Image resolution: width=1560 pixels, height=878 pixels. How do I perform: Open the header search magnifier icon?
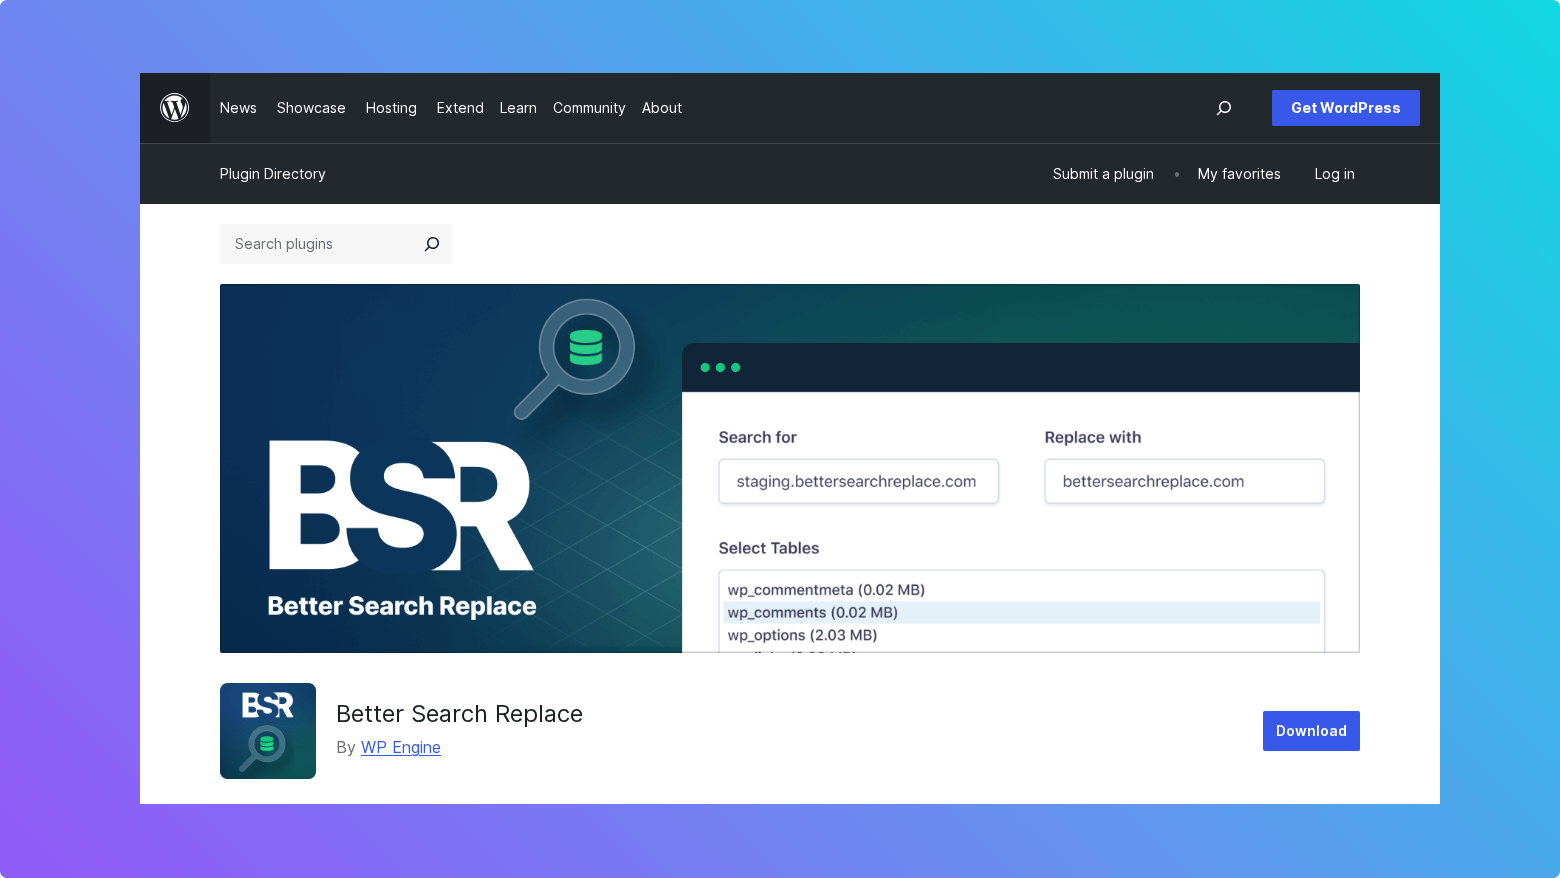(1223, 108)
